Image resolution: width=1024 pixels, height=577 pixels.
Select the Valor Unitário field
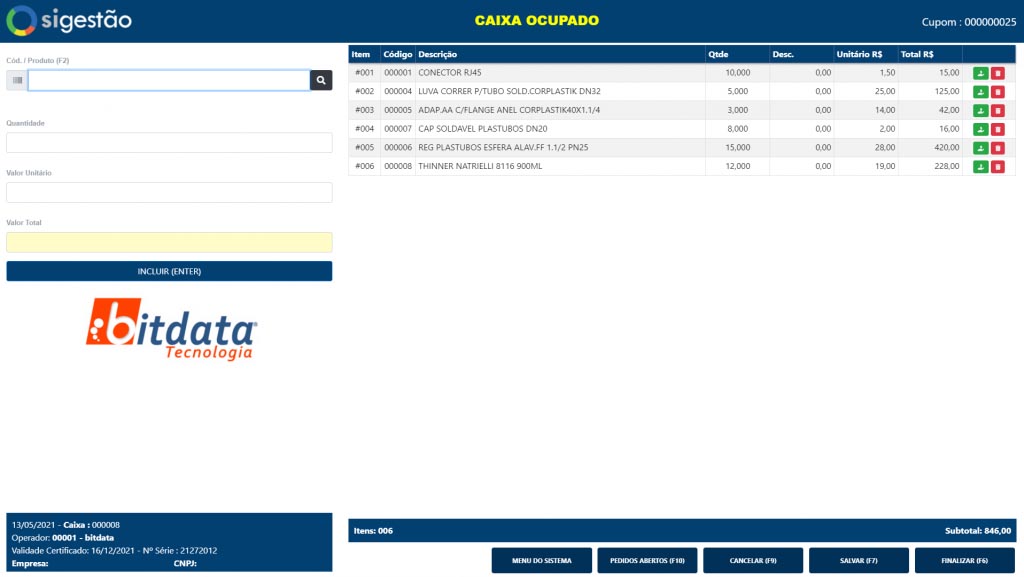point(169,192)
